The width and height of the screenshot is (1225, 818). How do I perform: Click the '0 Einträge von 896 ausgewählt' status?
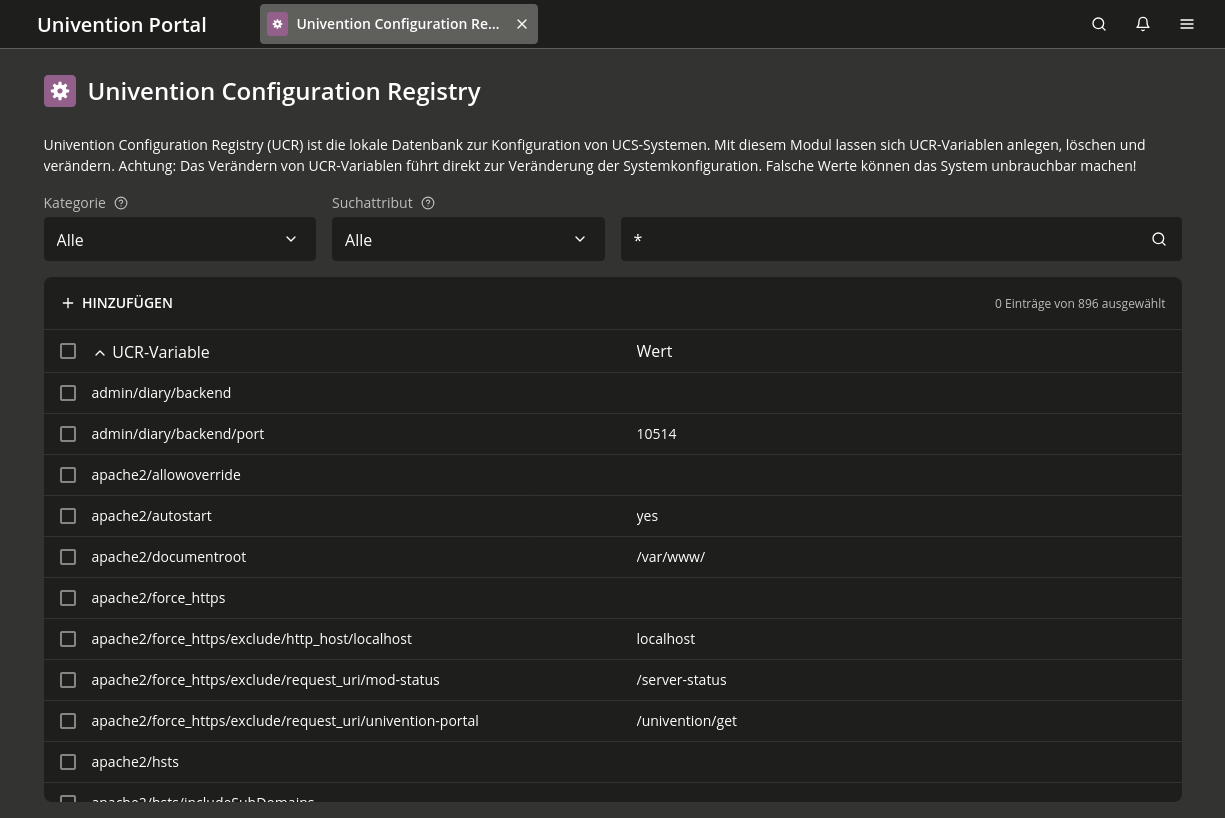tap(1080, 303)
